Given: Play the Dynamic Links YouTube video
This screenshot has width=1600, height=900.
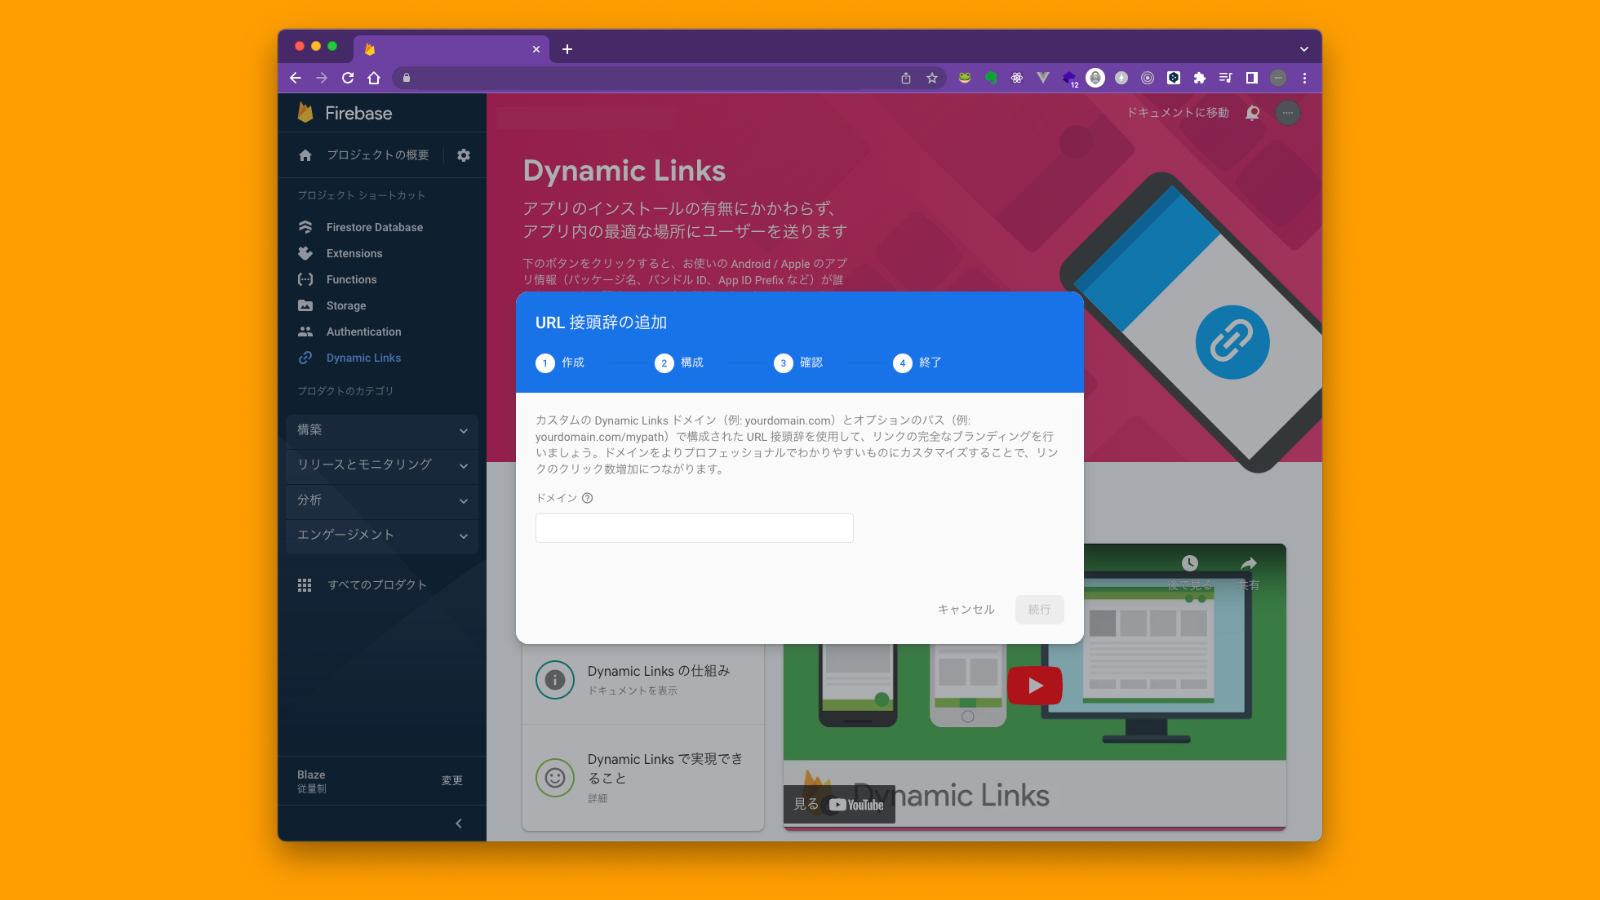Looking at the screenshot, I should point(1035,685).
